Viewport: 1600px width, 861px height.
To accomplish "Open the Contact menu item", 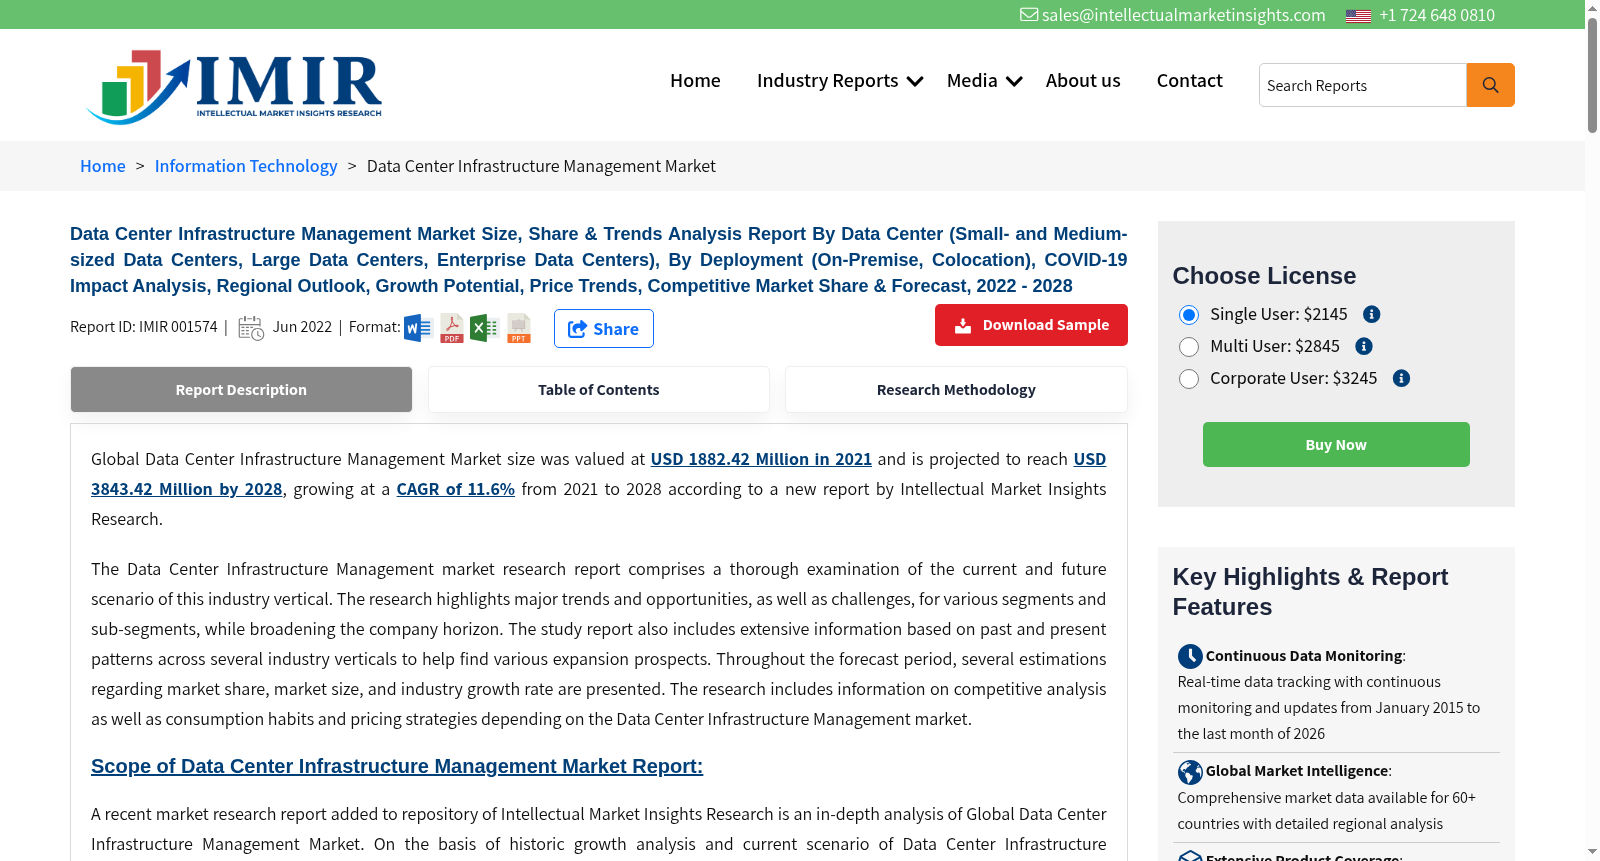I will (1190, 80).
